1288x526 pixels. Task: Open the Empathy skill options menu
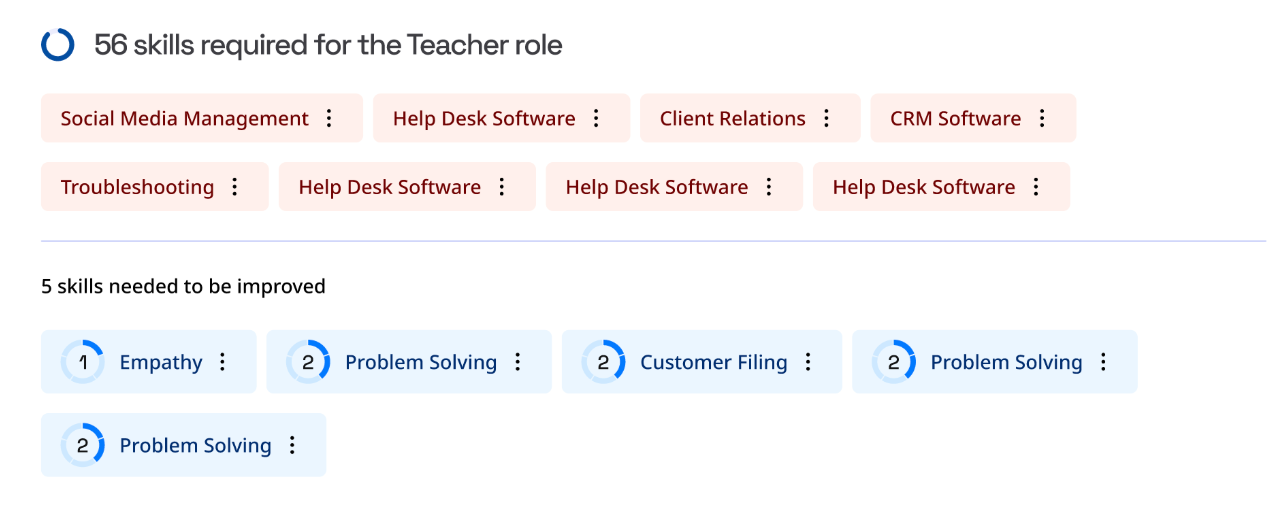point(223,362)
